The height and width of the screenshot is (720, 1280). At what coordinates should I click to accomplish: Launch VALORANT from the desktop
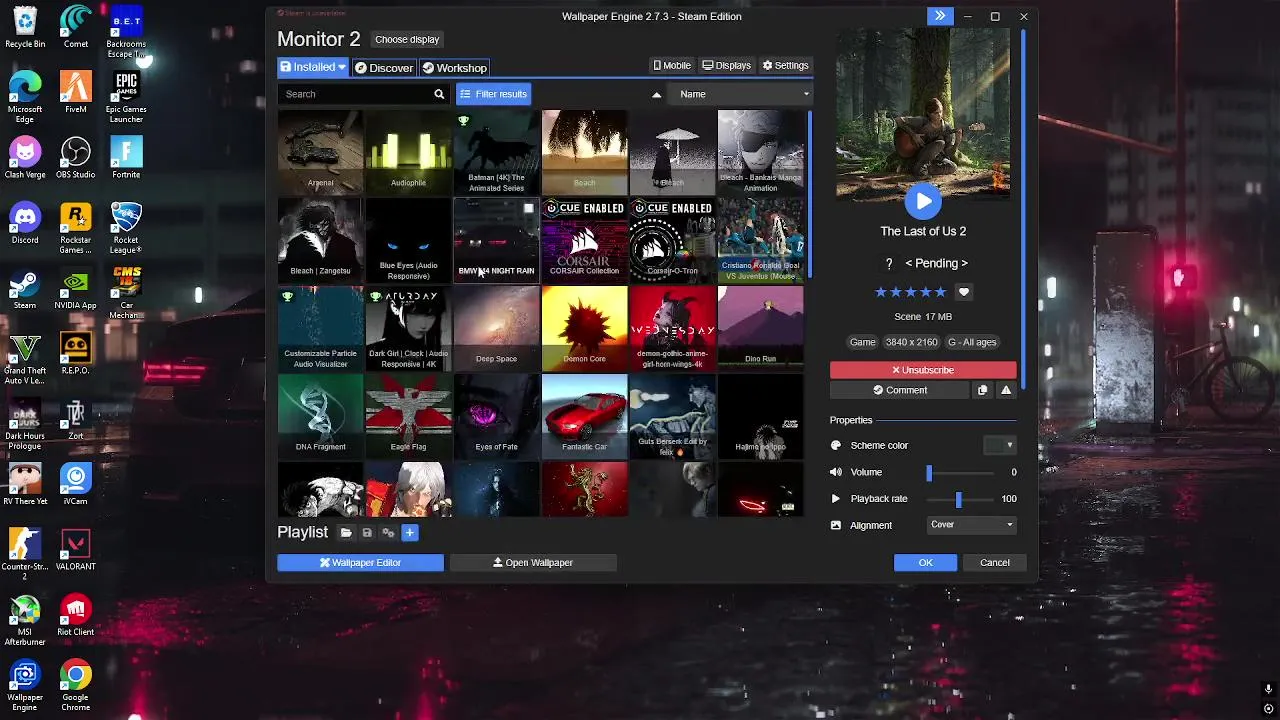tap(75, 550)
